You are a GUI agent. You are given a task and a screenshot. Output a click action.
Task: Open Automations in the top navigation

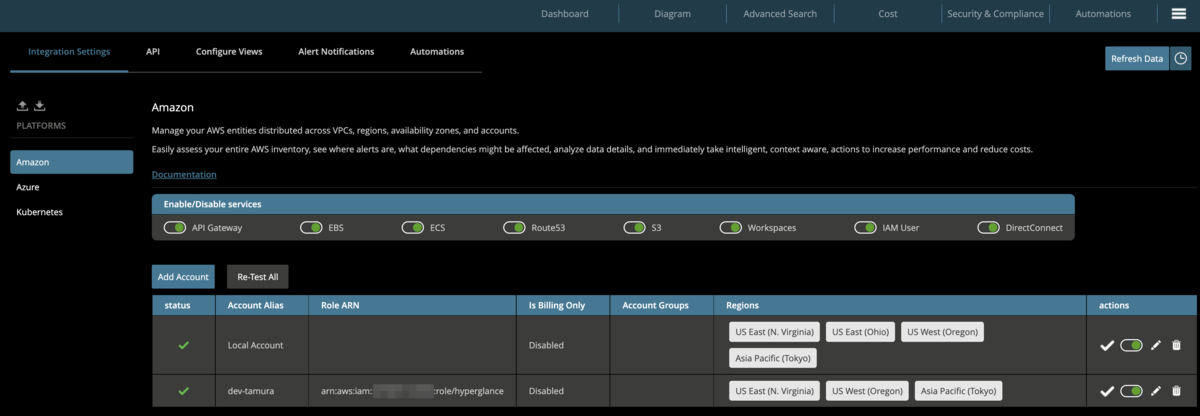tap(1103, 14)
